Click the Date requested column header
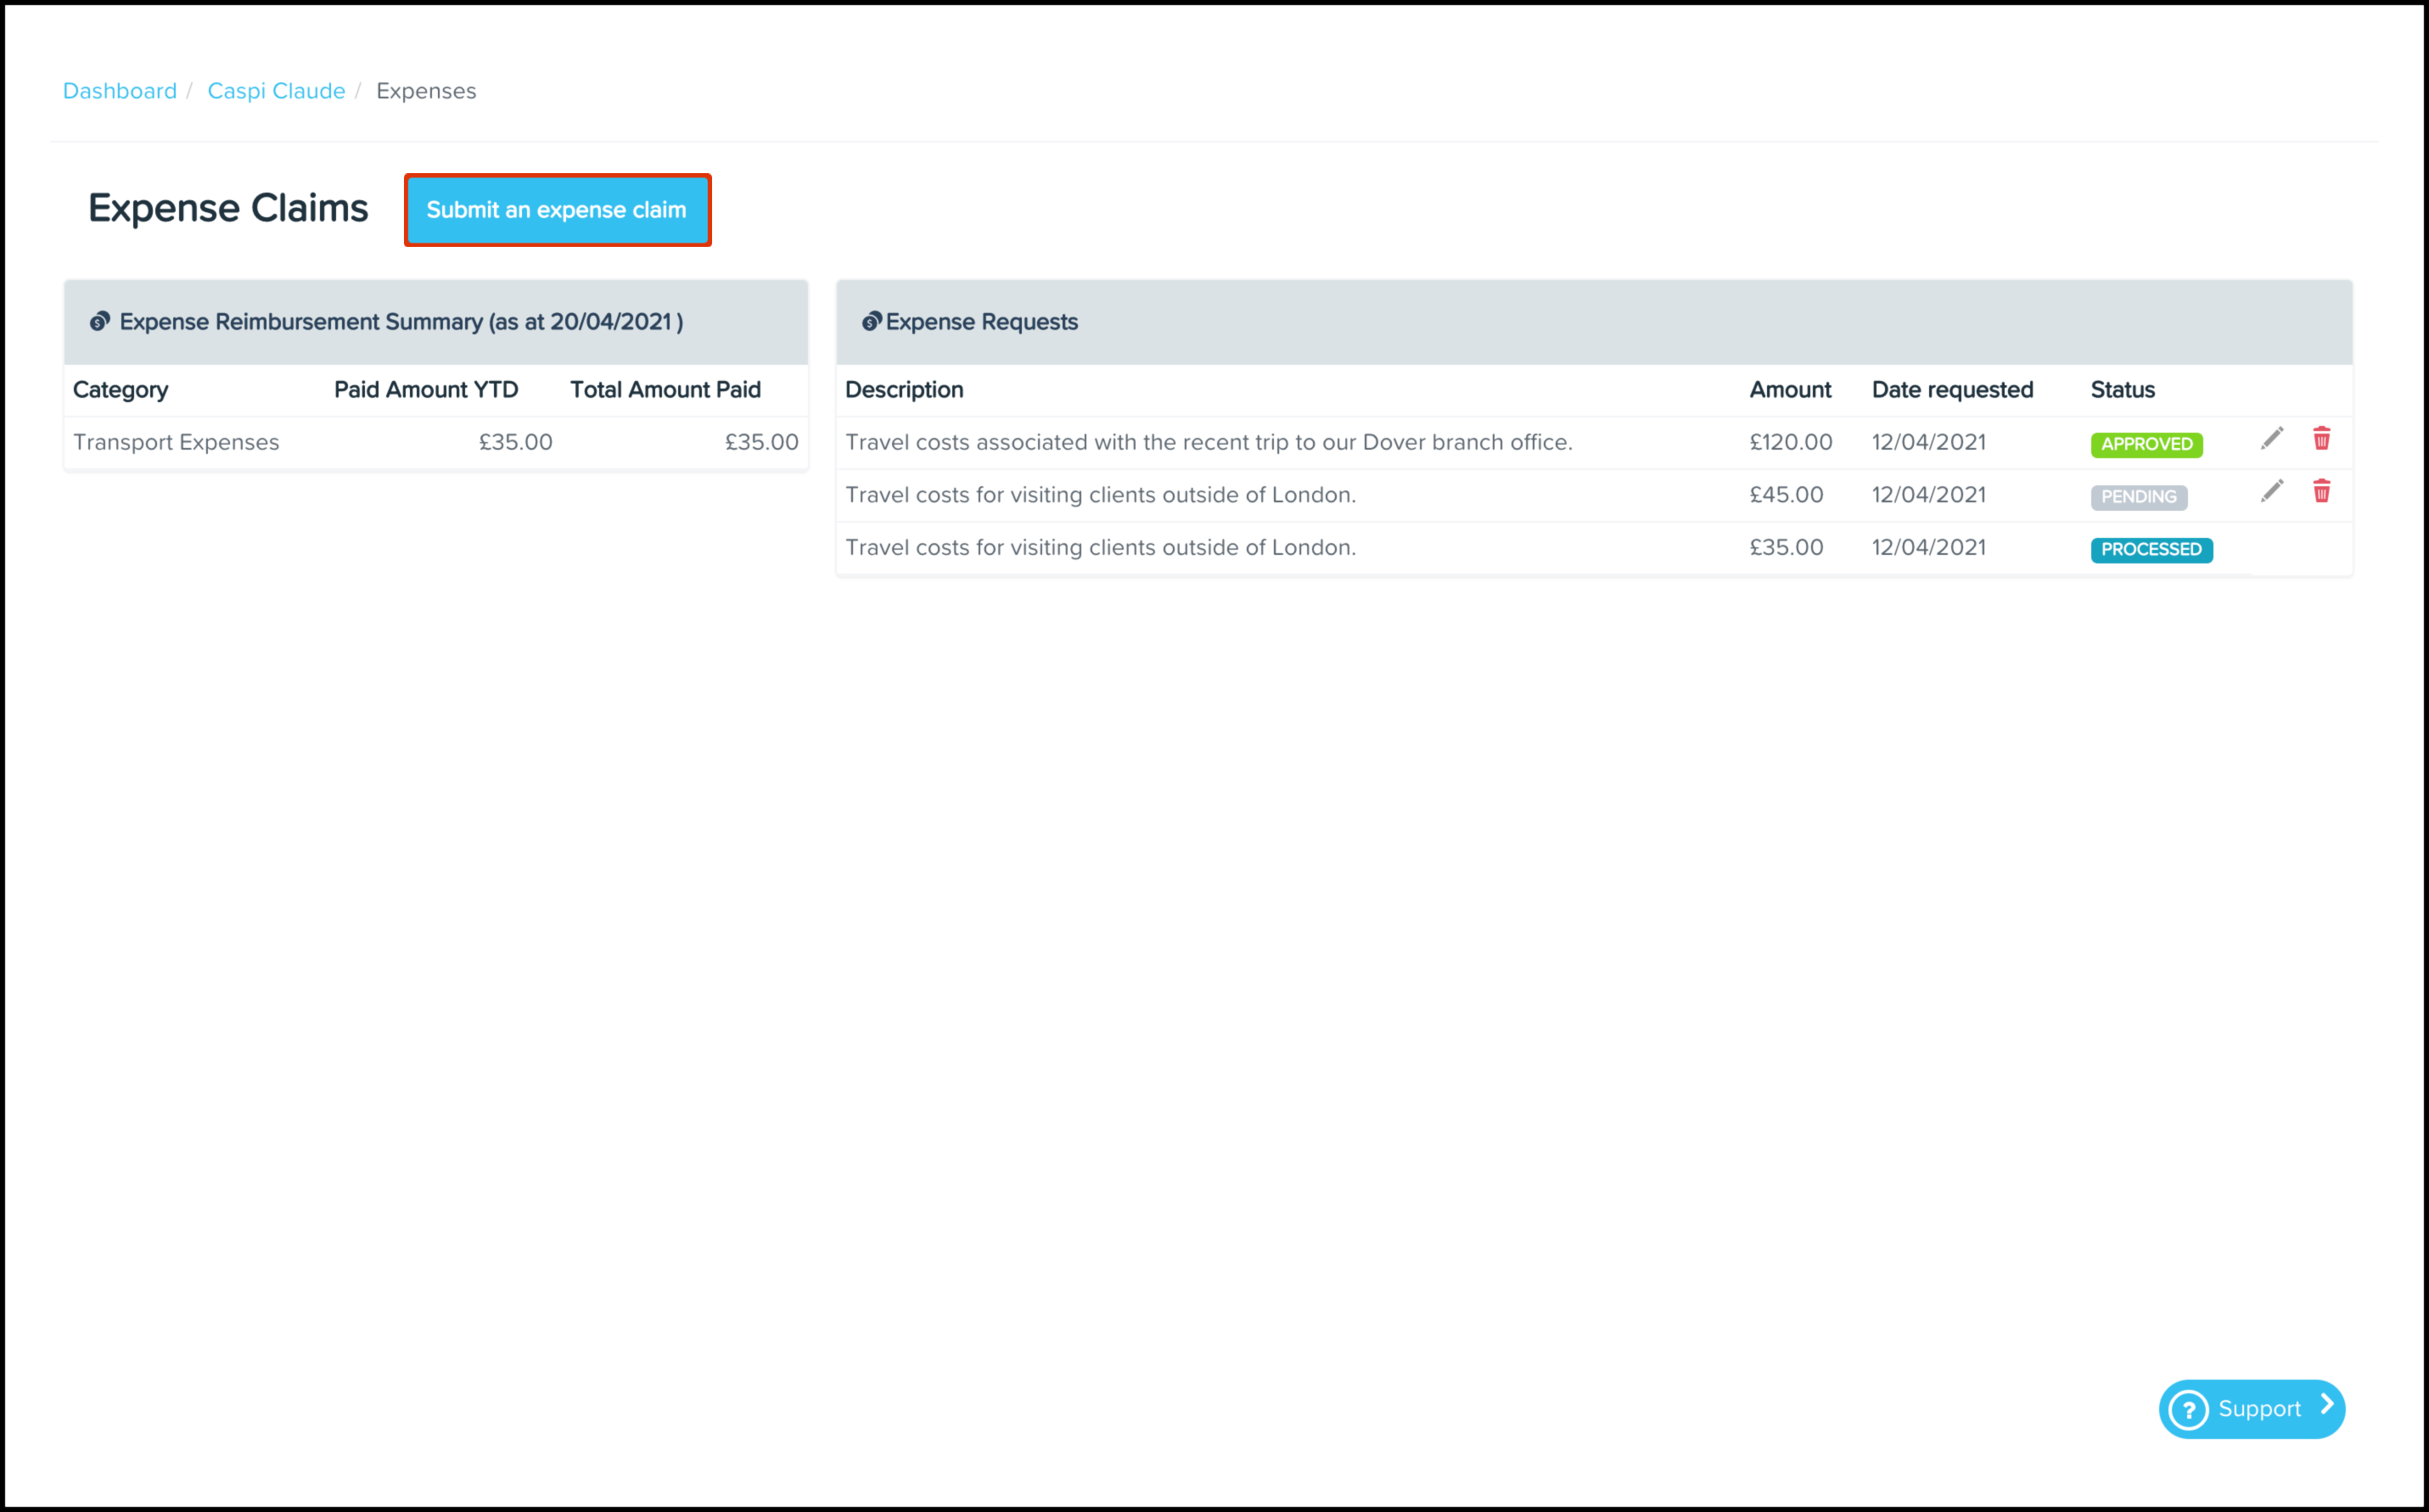The height and width of the screenshot is (1512, 2429). point(1952,390)
